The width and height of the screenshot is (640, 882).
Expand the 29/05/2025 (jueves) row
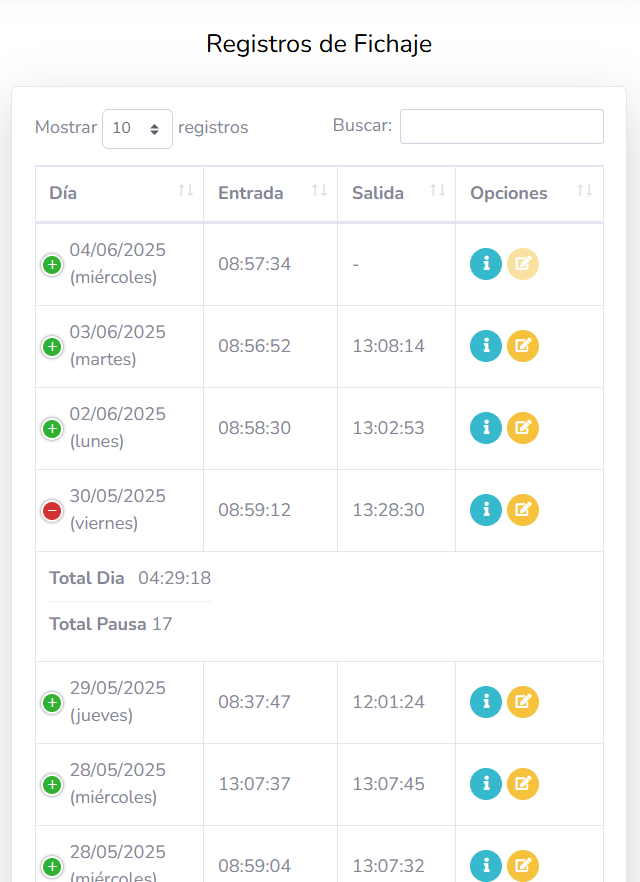click(52, 703)
